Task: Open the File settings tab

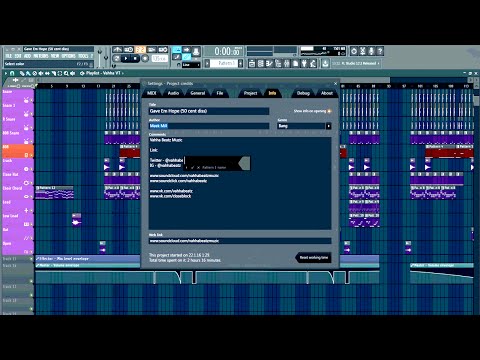Action: click(x=220, y=93)
